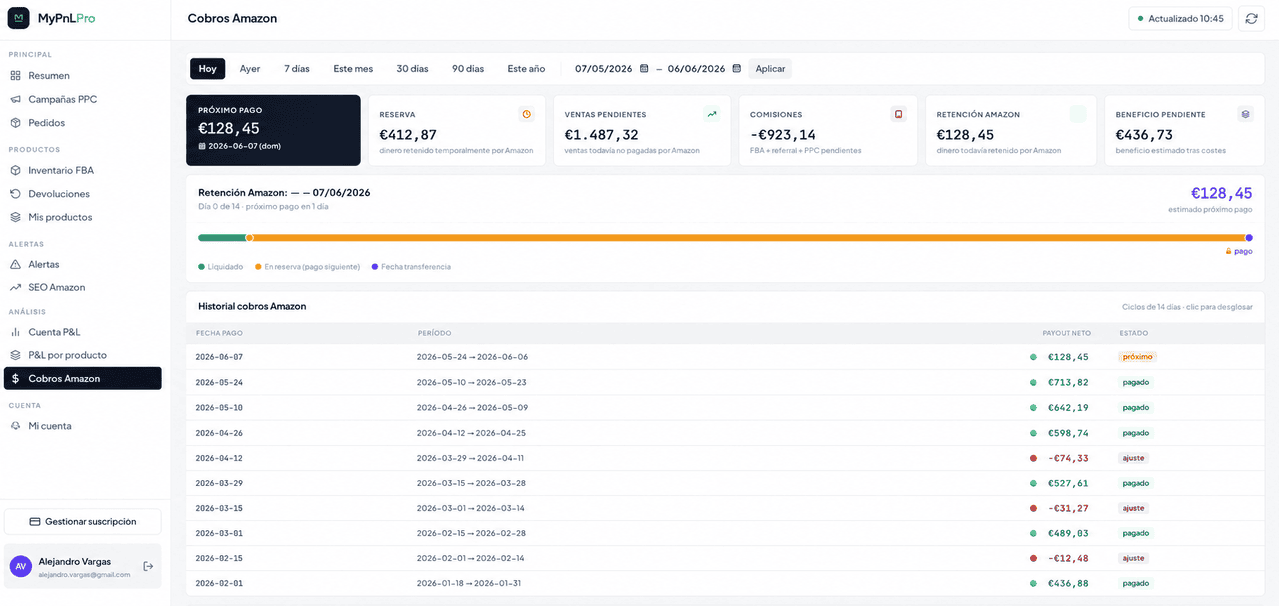This screenshot has width=1279, height=606.
Task: Click the refresh icon button
Action: (x=1251, y=18)
